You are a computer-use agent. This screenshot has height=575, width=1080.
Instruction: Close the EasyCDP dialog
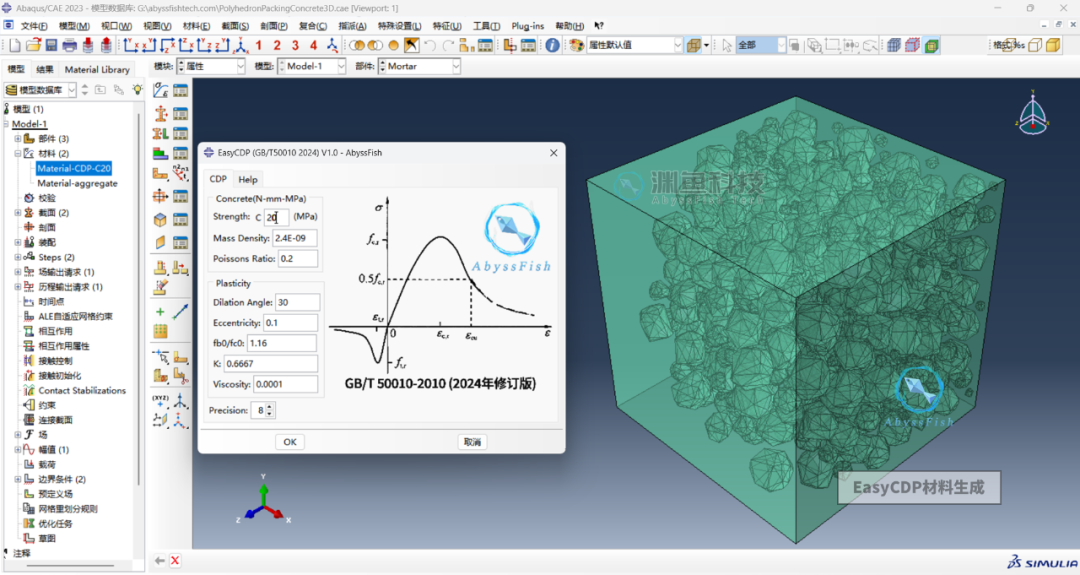tap(554, 153)
